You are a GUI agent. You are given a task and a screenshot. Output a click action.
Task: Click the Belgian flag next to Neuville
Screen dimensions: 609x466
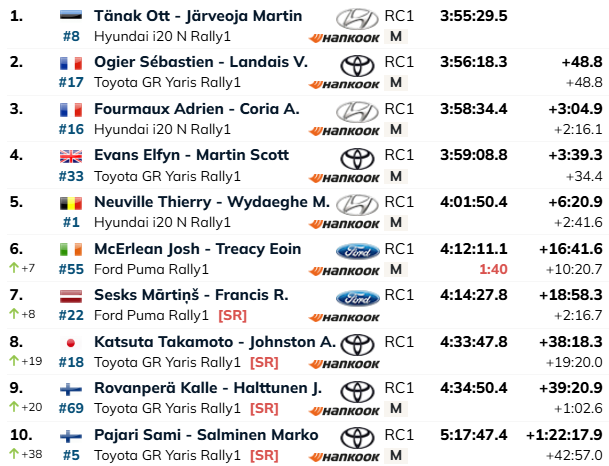(71, 203)
